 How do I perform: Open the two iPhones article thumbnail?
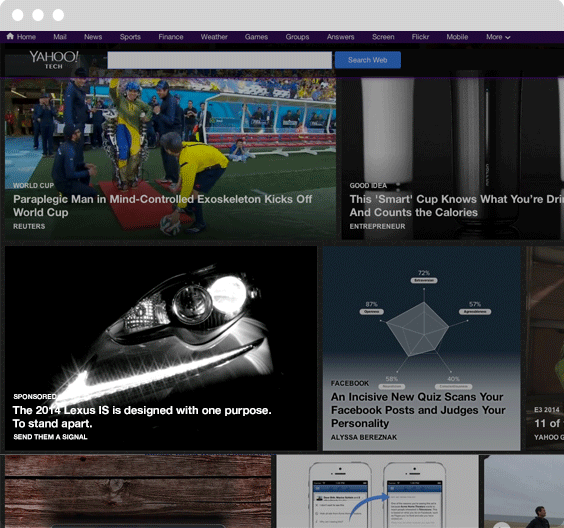click(x=377, y=491)
